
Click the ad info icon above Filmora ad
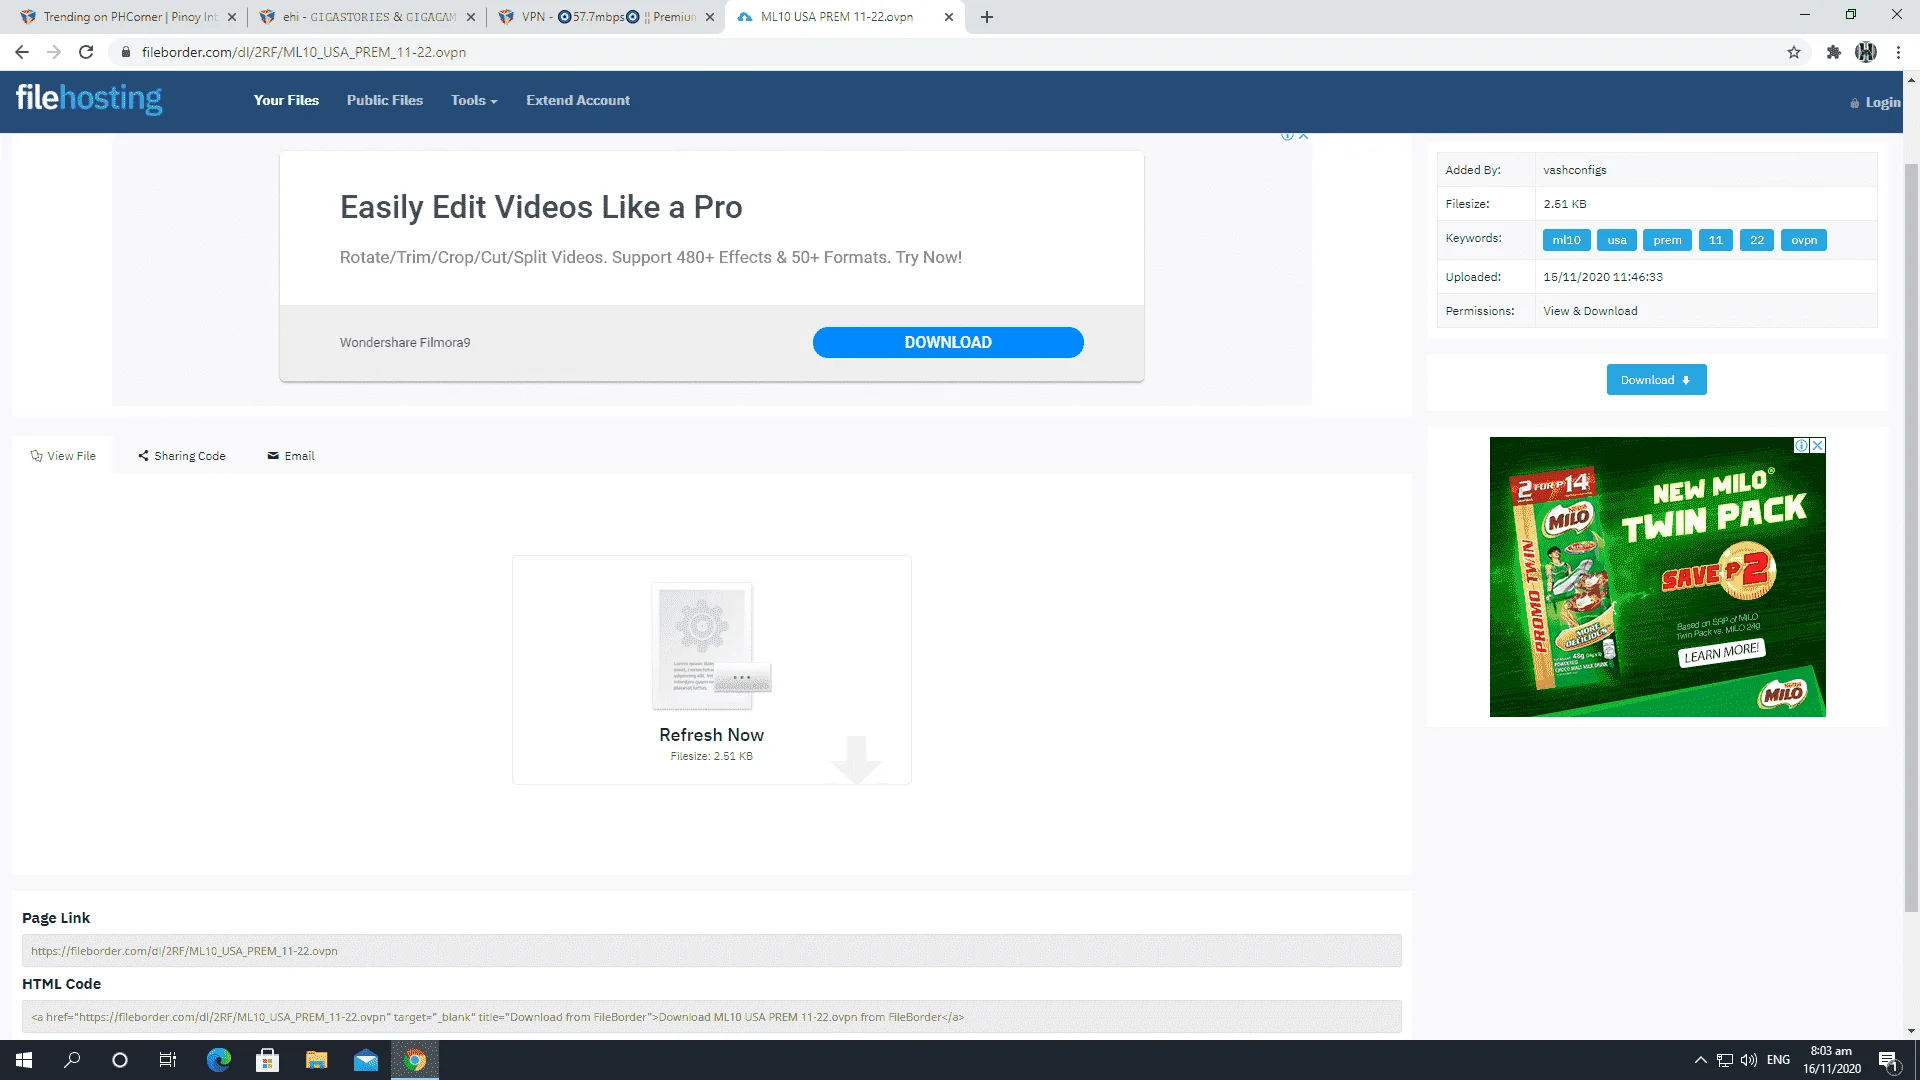[x=1288, y=136]
